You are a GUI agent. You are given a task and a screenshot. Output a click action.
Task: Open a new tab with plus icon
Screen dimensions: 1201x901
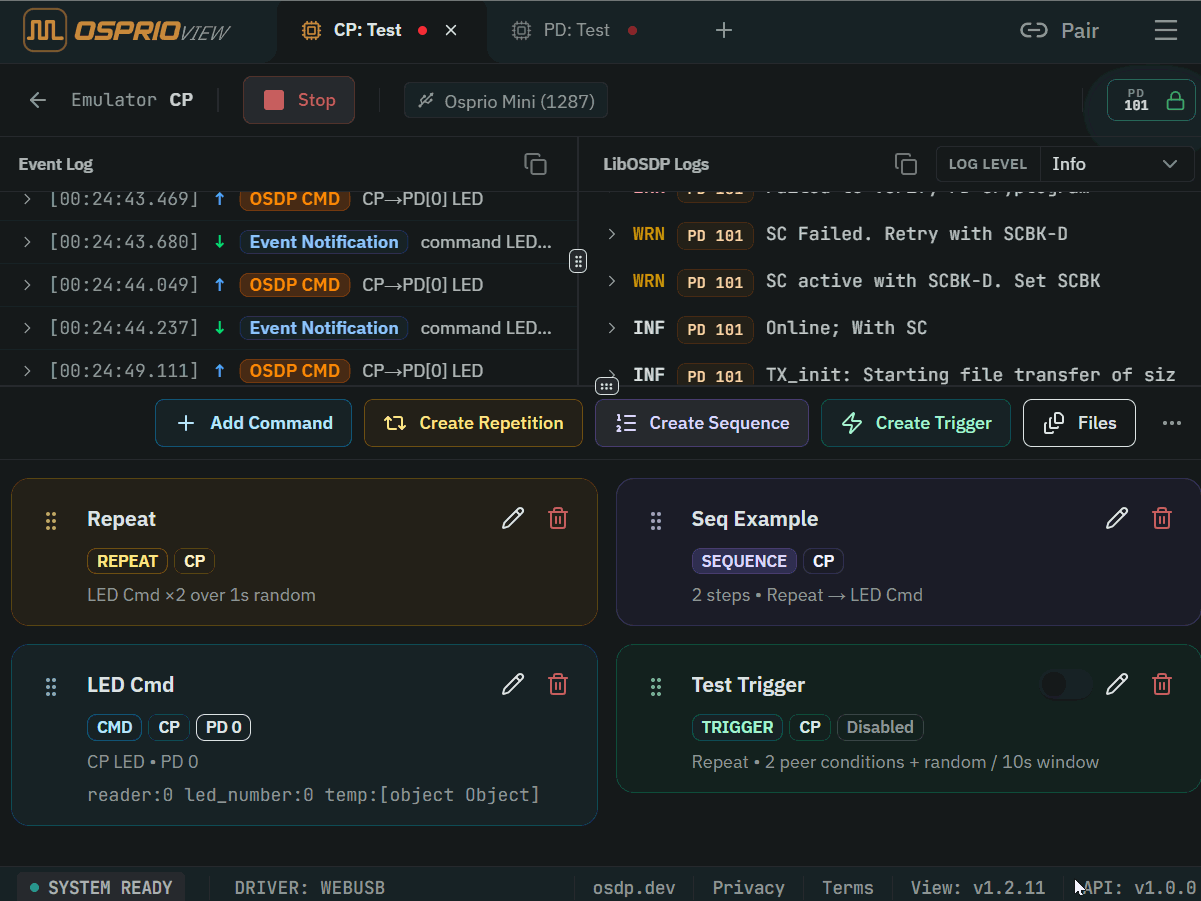[724, 30]
